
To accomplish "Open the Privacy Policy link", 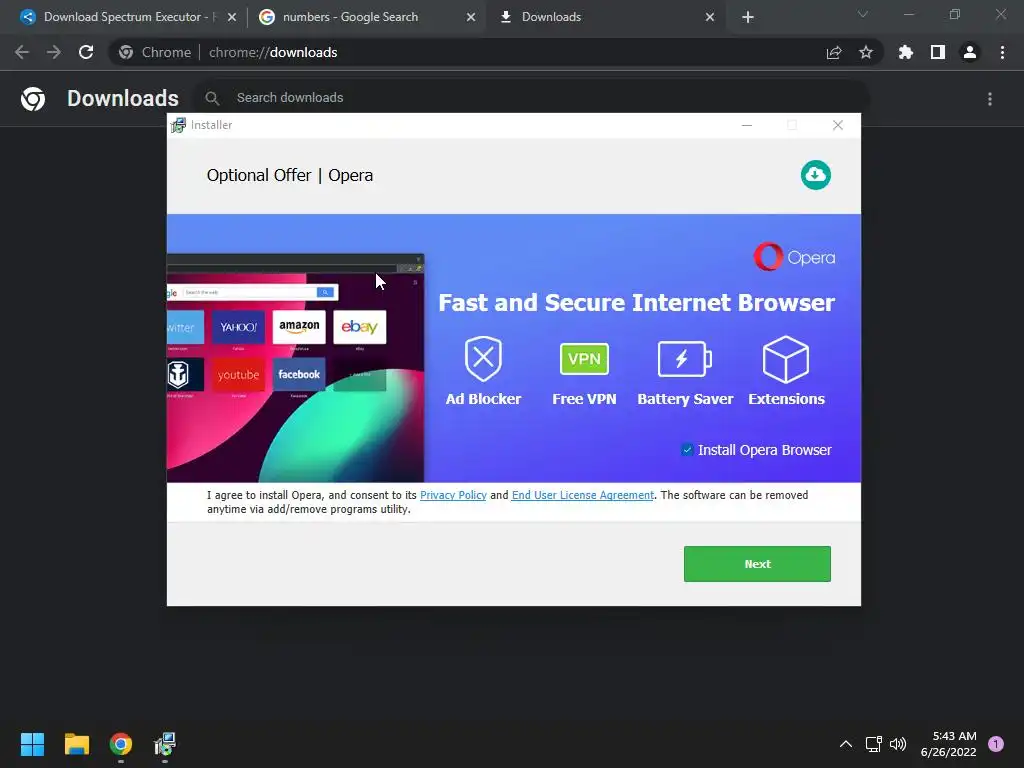I will click(x=453, y=495).
